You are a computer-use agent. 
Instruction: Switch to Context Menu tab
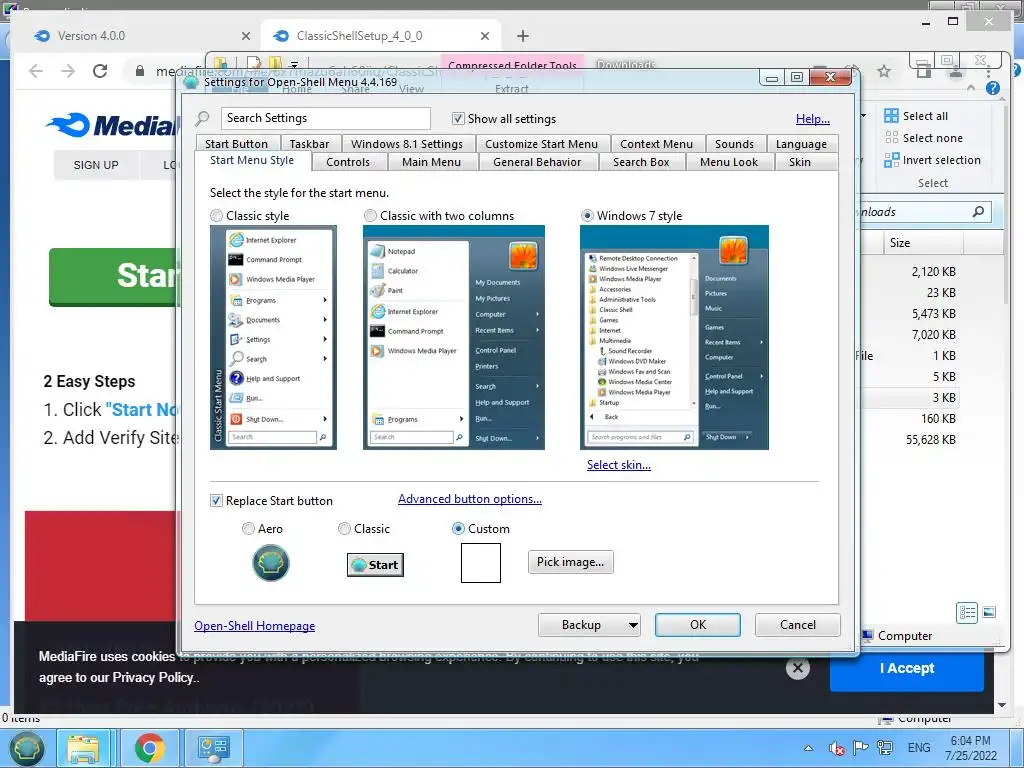[656, 144]
